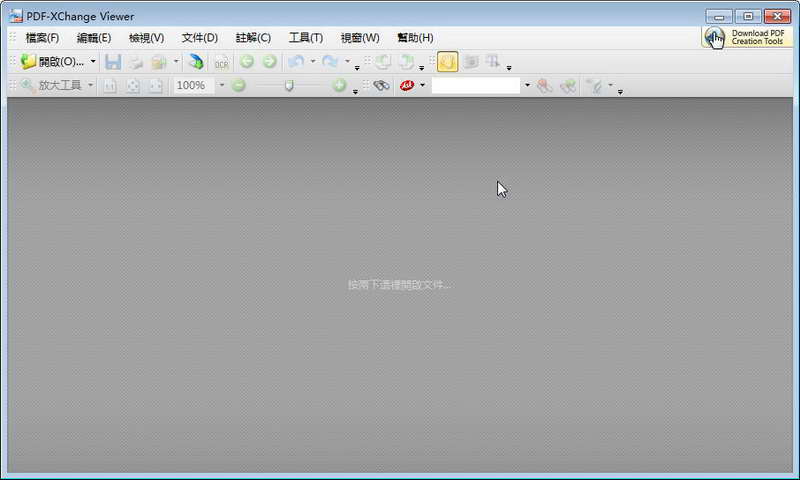Screen dimensions: 800x480
Task: Click the Email/send document icon
Action: click(159, 62)
